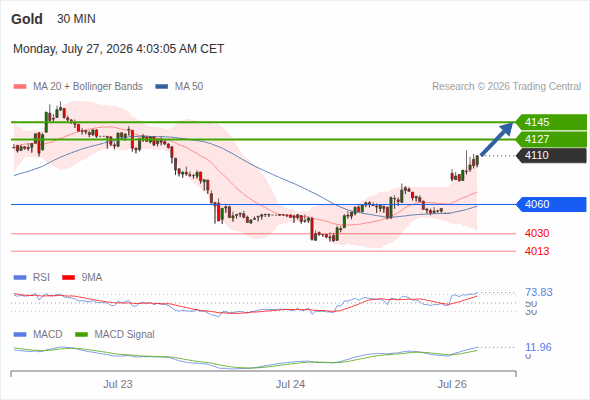590x400 pixels.
Task: Click the MA 50 blue legend swatch
Action: (162, 87)
